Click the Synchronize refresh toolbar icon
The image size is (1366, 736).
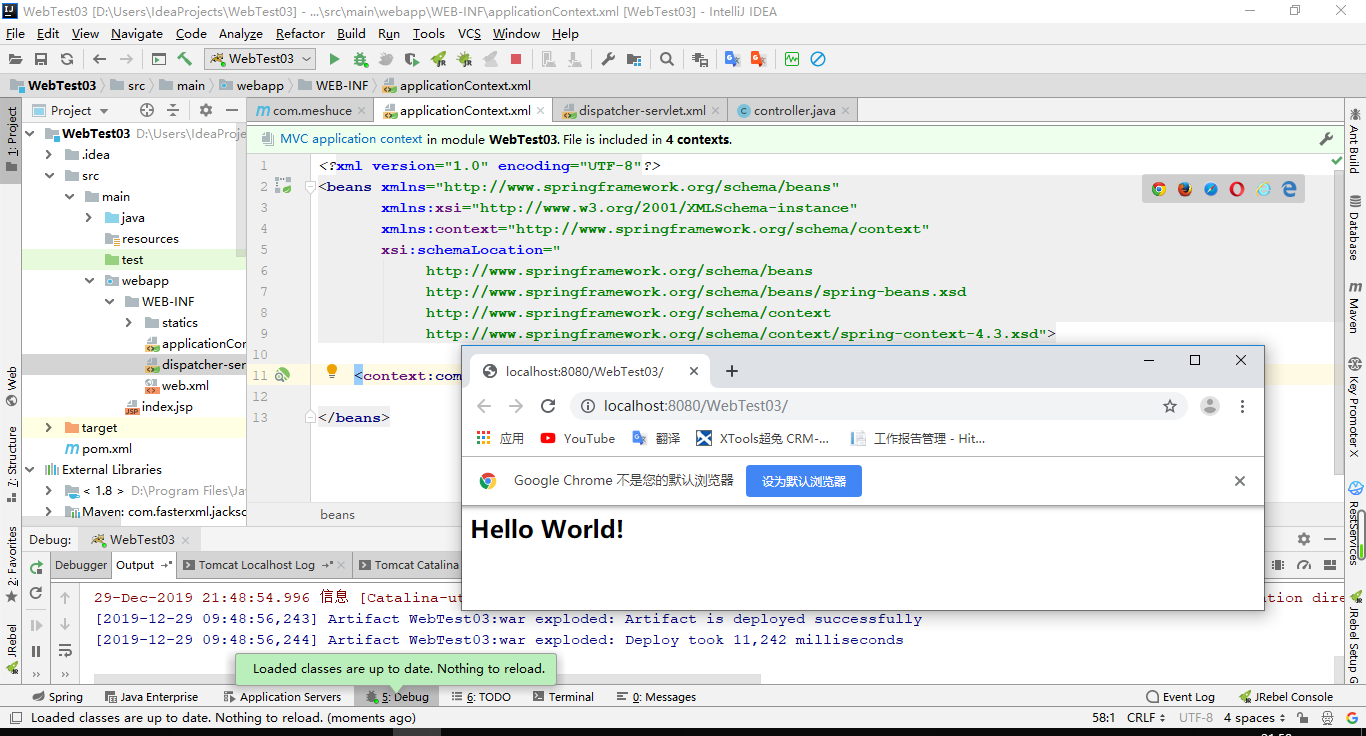click(x=67, y=59)
